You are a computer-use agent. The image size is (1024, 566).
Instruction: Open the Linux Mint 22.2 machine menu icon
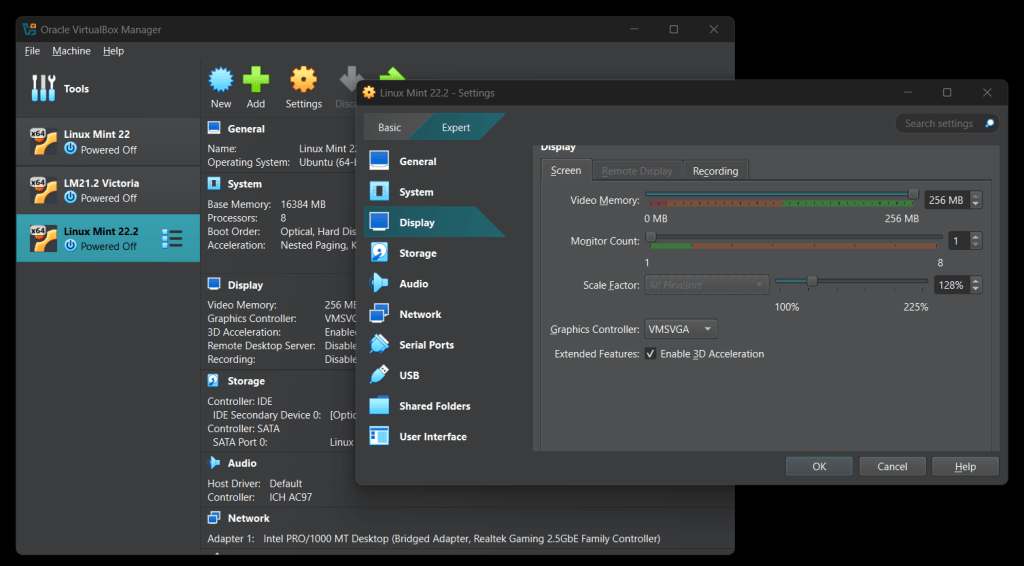click(172, 238)
